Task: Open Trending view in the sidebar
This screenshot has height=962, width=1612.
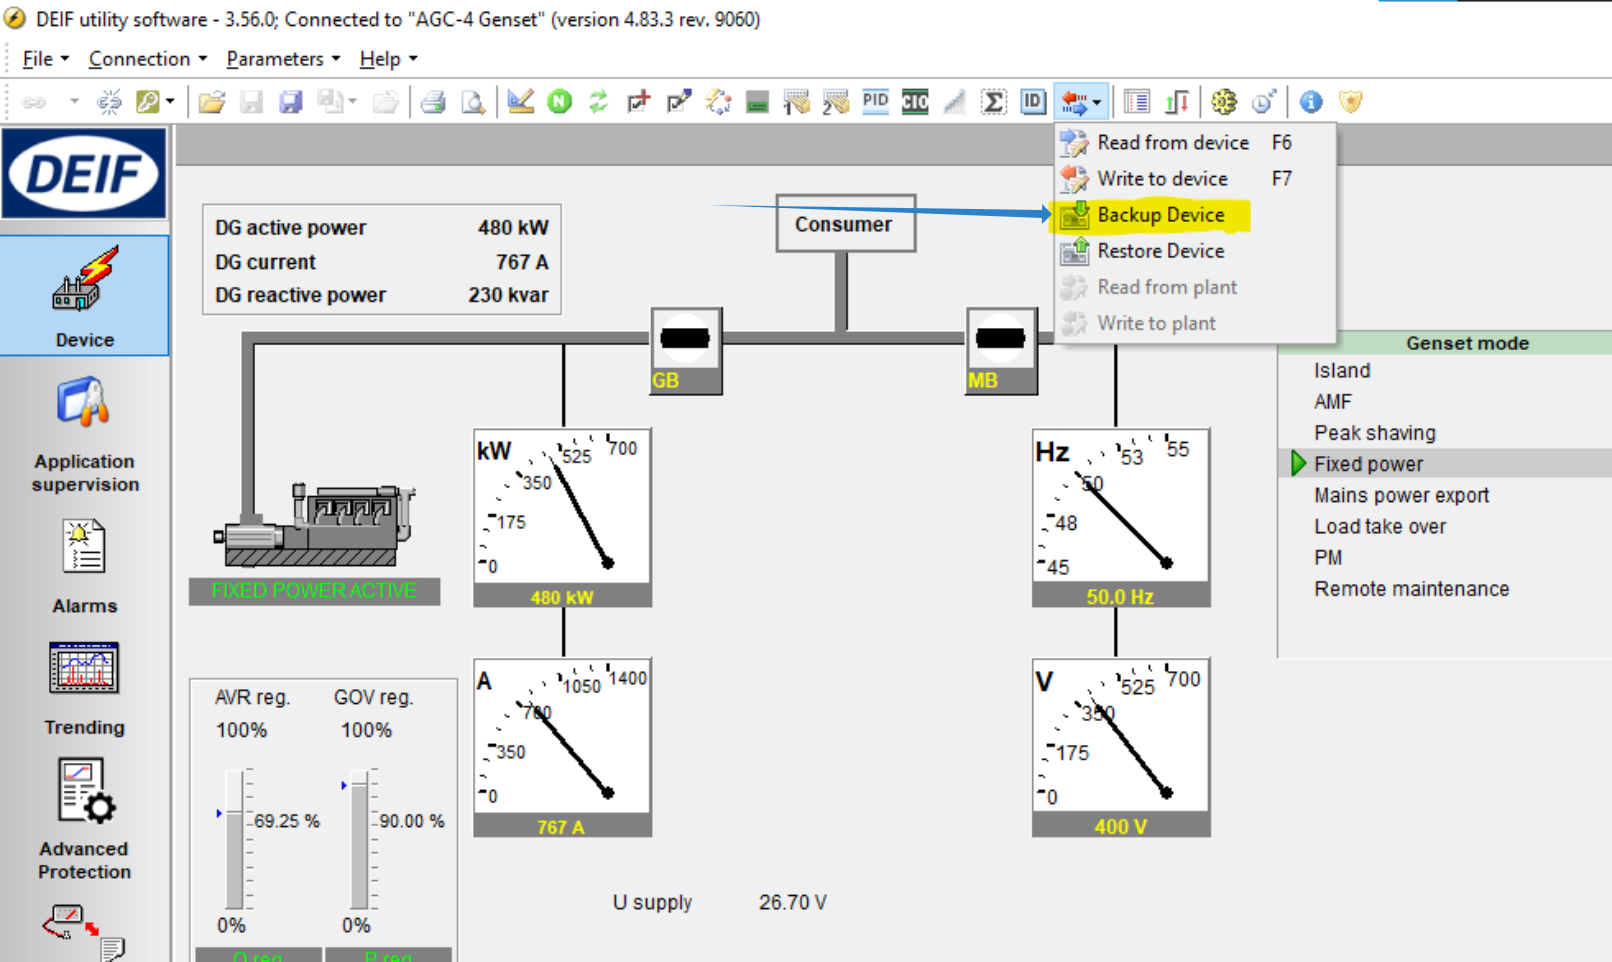Action: (84, 690)
